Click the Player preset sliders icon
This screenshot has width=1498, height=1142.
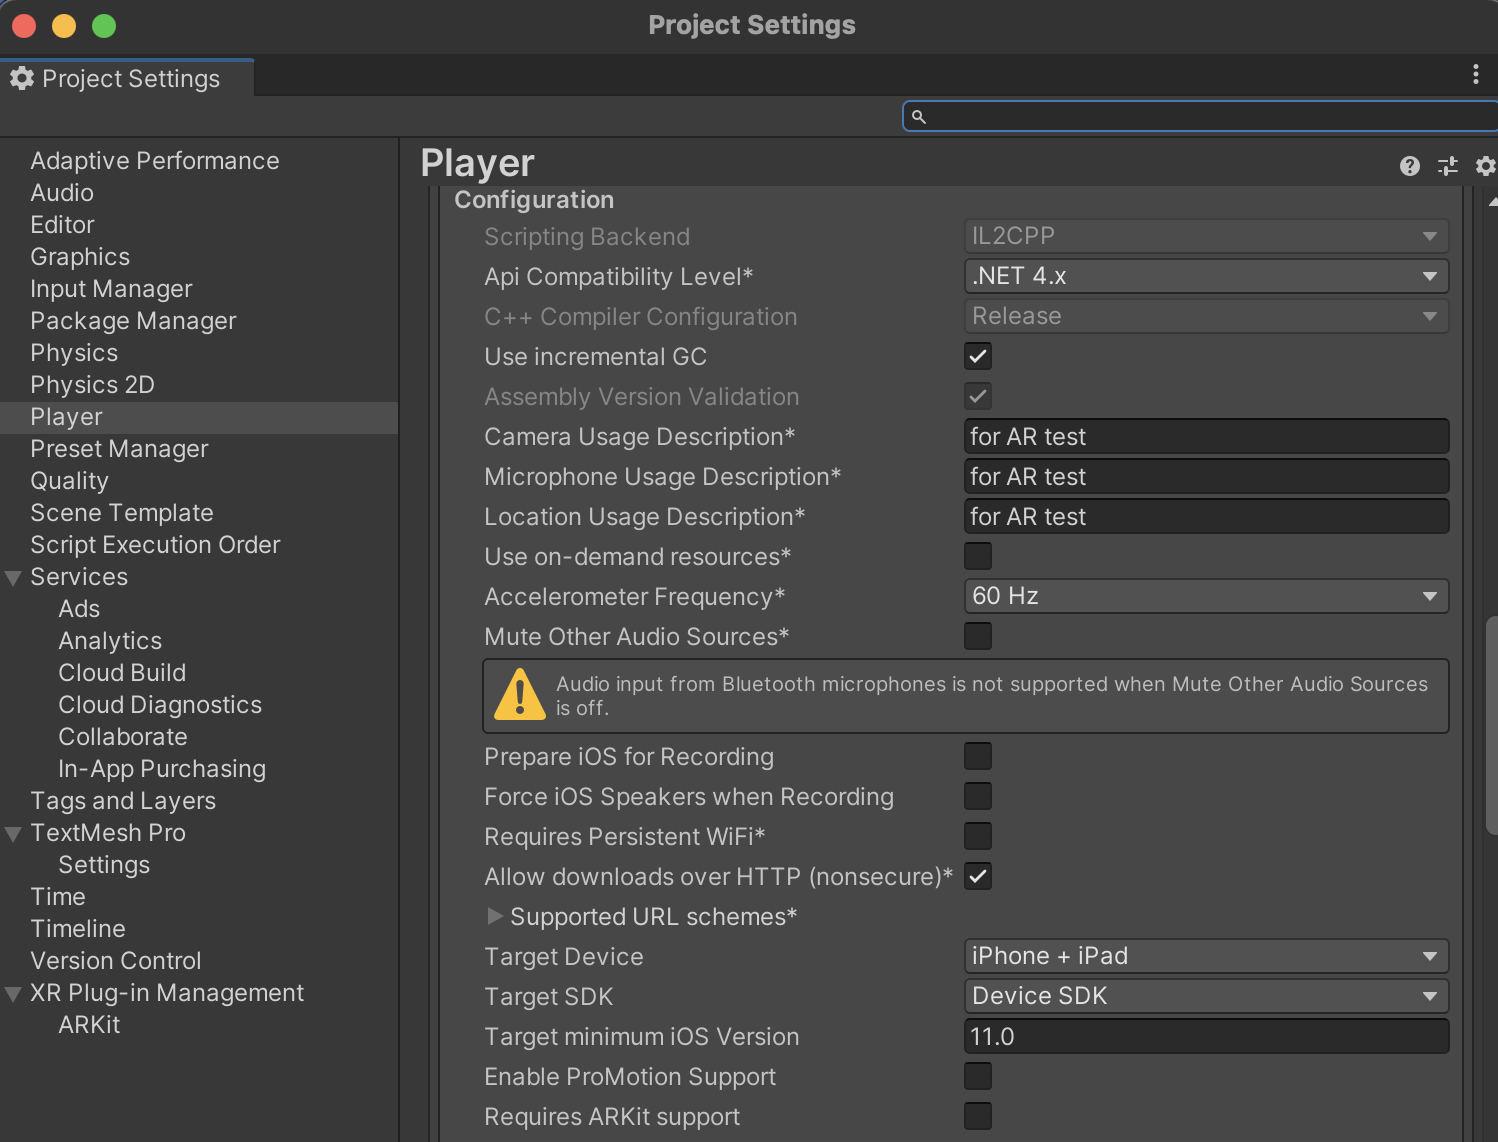point(1447,166)
